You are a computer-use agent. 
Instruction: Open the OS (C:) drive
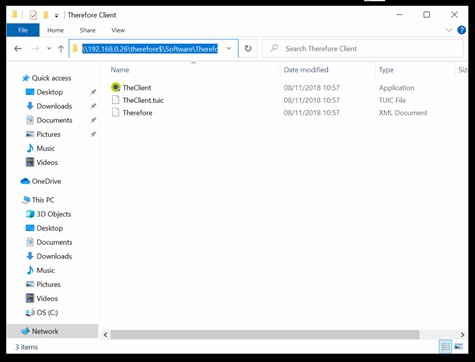pyautogui.click(x=47, y=312)
